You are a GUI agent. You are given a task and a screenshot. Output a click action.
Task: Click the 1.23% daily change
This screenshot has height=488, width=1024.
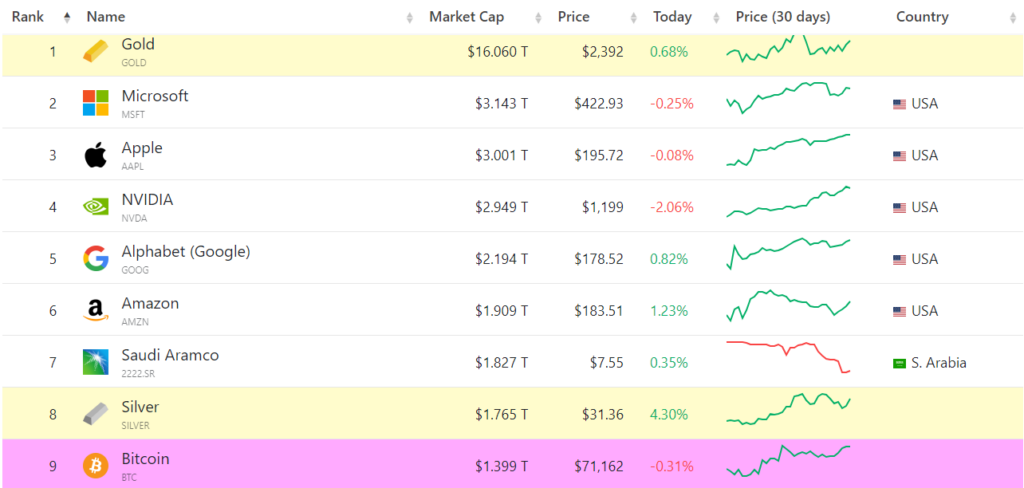coord(669,311)
